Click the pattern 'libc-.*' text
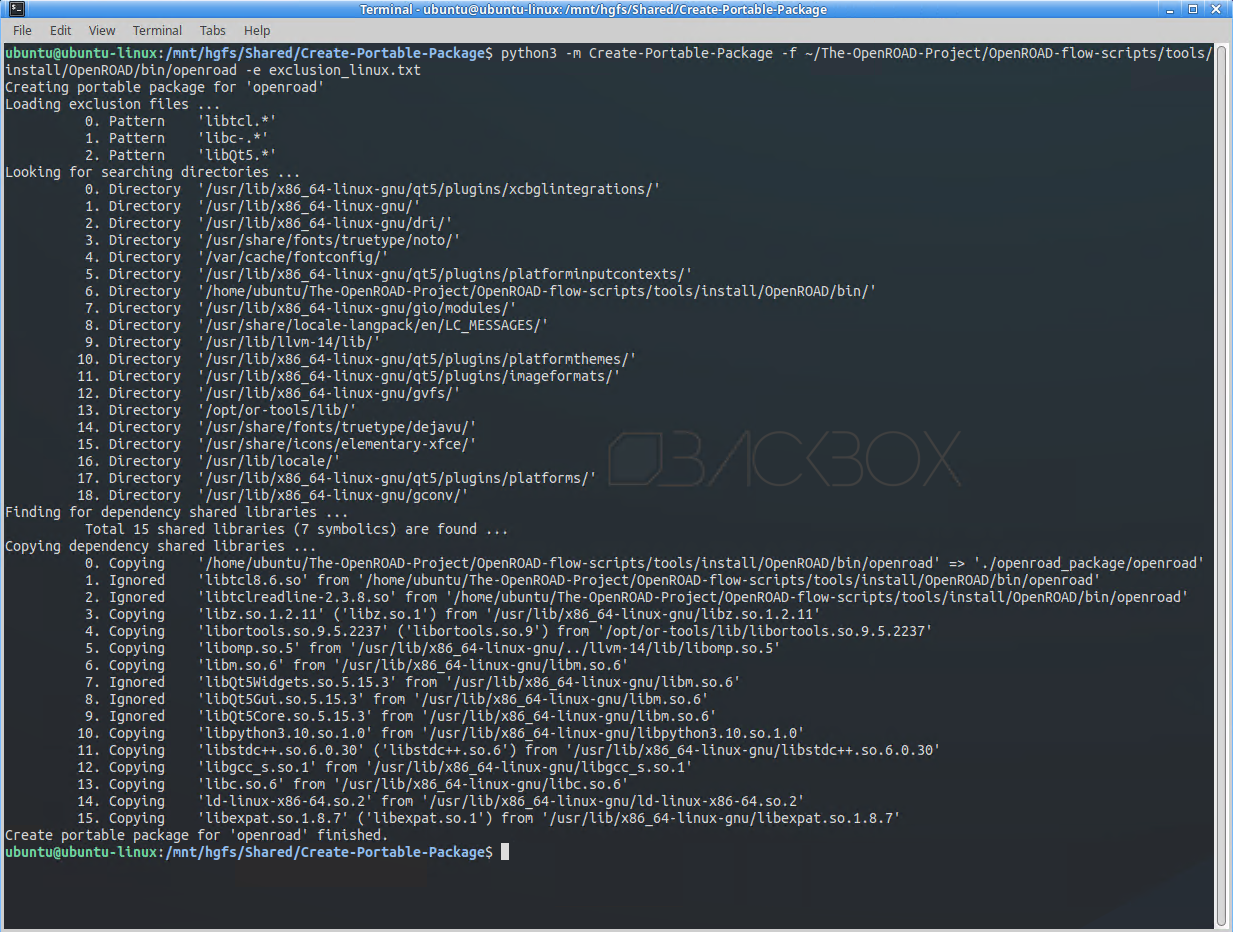Viewport: 1233px width, 932px height. click(233, 138)
